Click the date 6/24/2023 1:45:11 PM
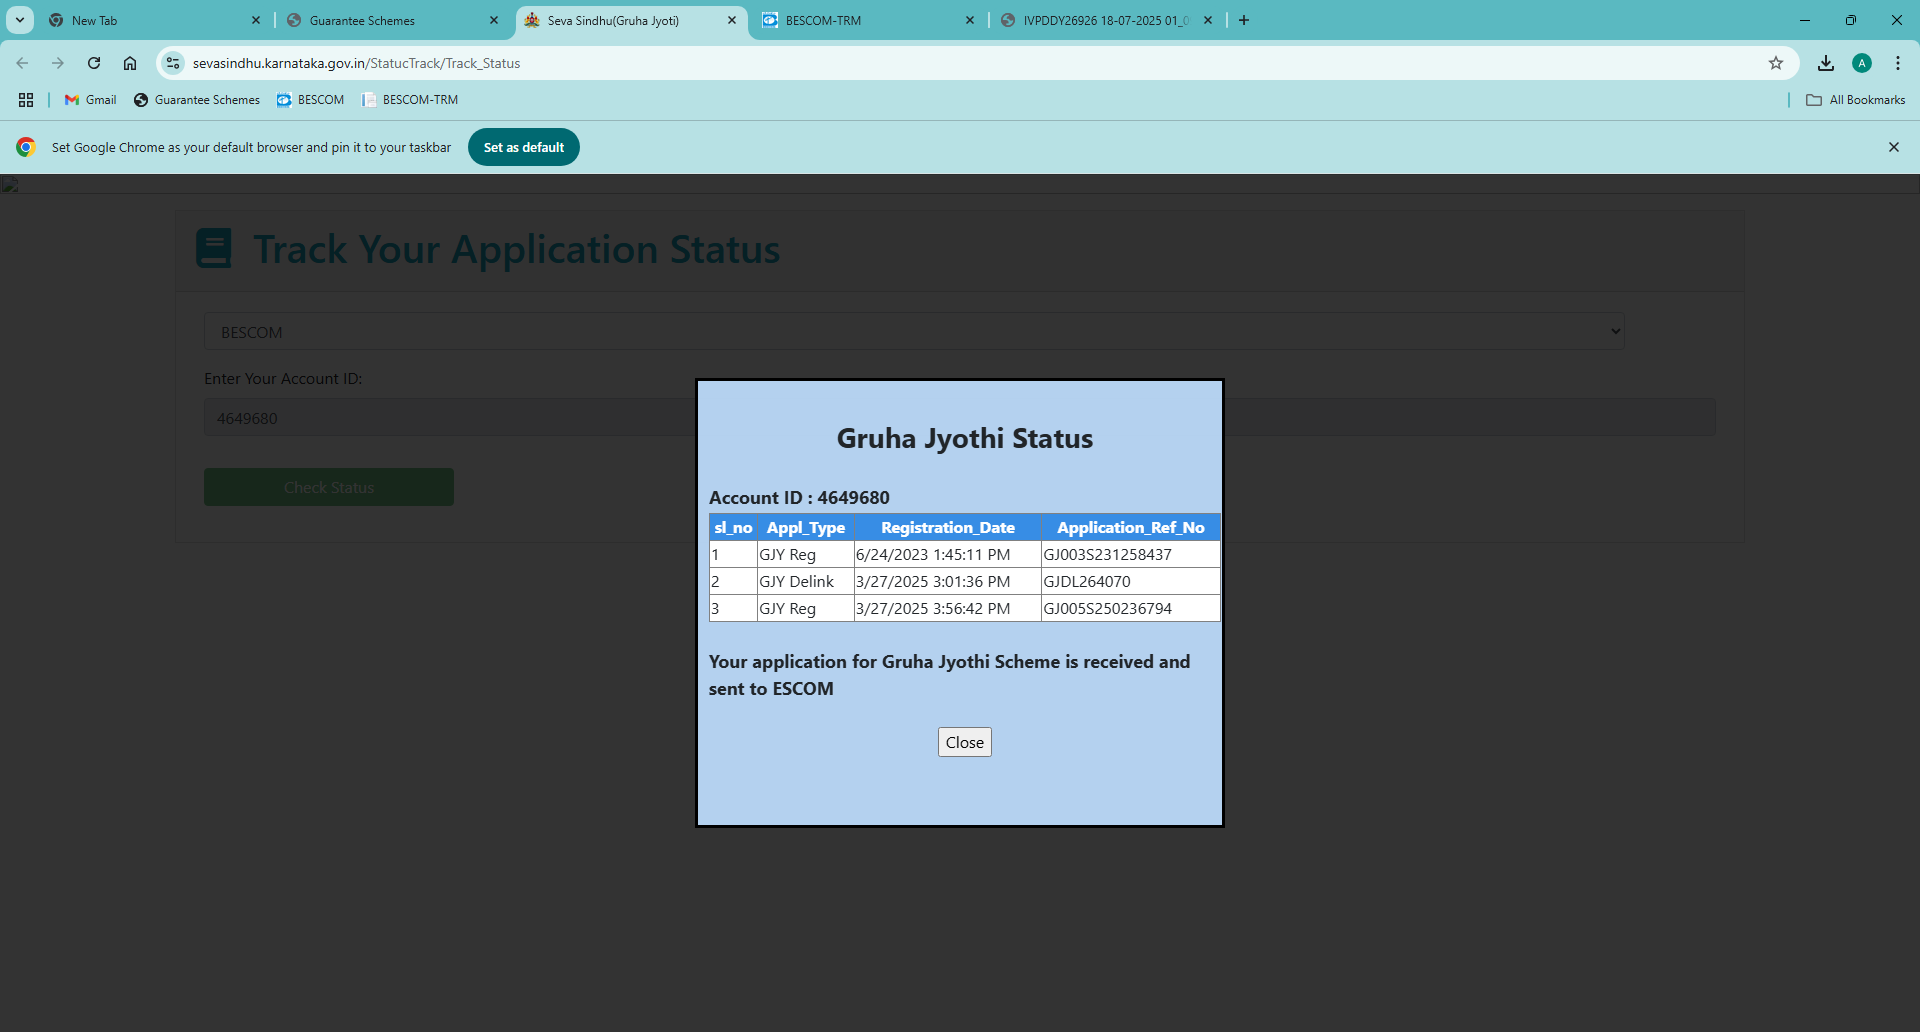This screenshot has height=1032, width=1920. (x=933, y=554)
